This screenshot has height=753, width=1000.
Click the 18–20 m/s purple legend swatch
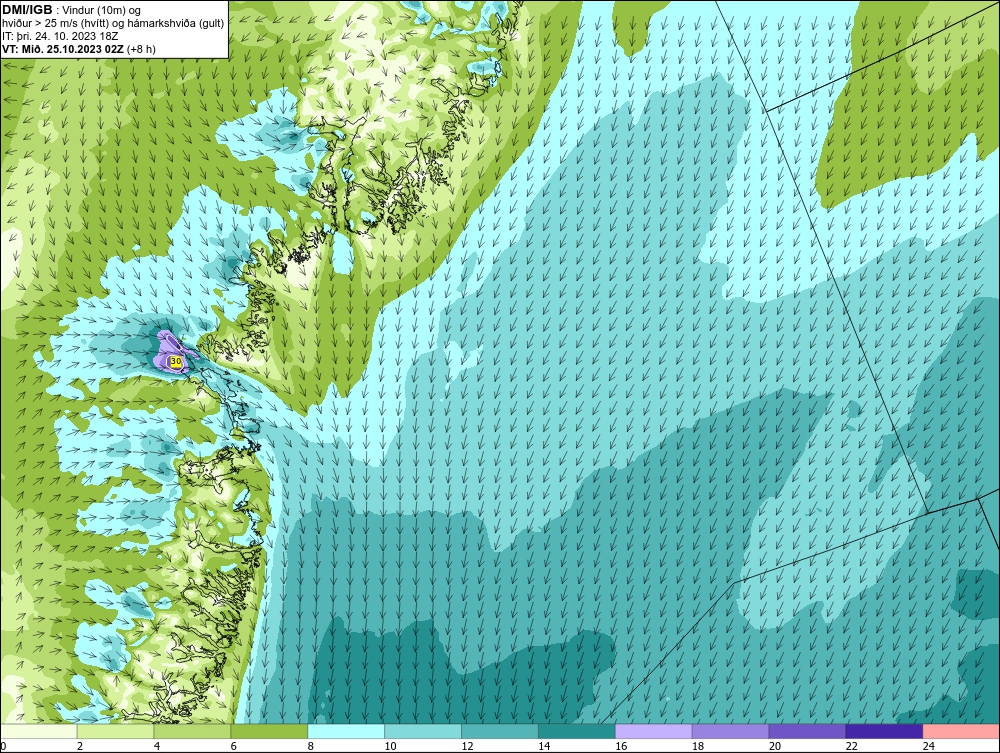click(x=730, y=731)
